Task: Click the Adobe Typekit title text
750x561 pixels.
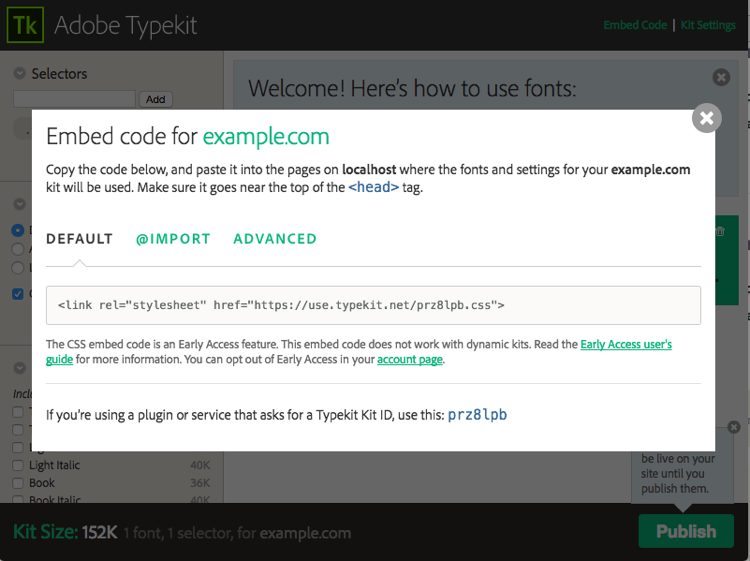Action: (125, 25)
